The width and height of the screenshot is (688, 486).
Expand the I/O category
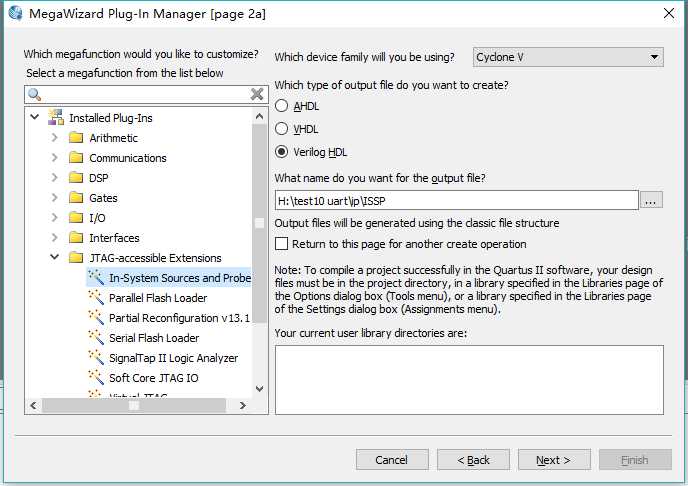pyautogui.click(x=54, y=217)
